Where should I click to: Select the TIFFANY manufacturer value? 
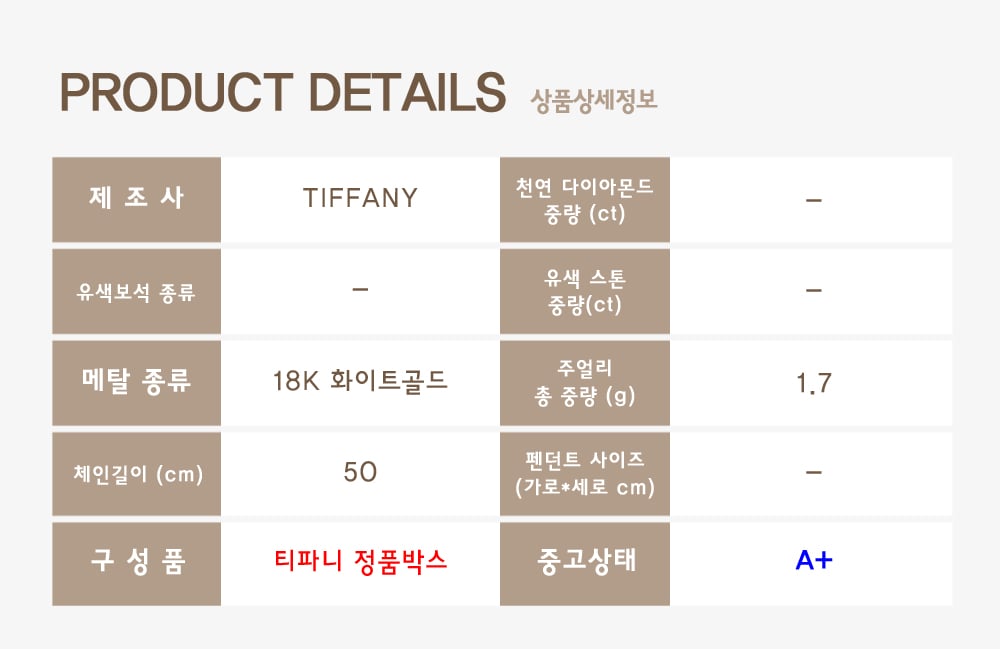[x=360, y=199]
